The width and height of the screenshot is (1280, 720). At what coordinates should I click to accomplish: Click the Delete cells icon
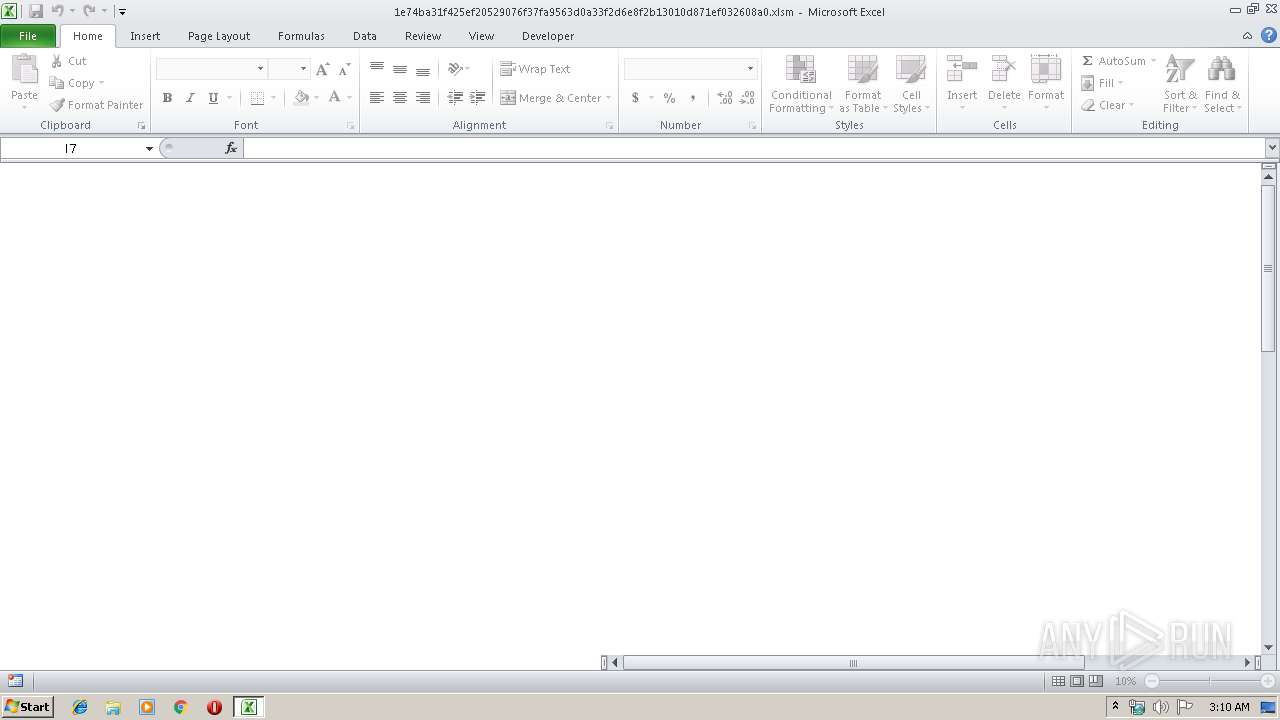[x=1004, y=70]
